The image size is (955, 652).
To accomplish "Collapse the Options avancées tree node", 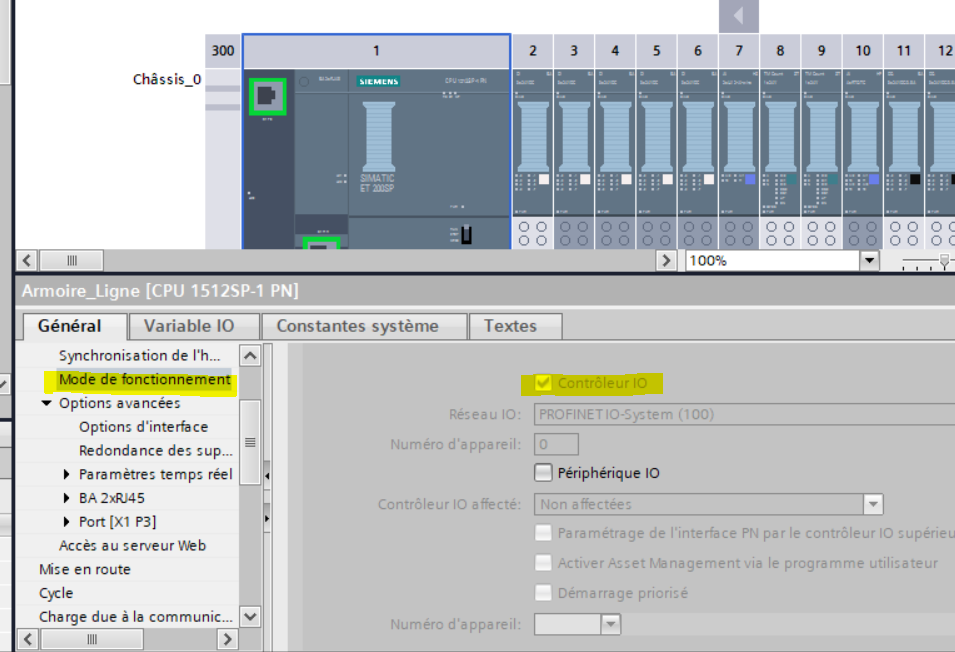I will 46,403.
